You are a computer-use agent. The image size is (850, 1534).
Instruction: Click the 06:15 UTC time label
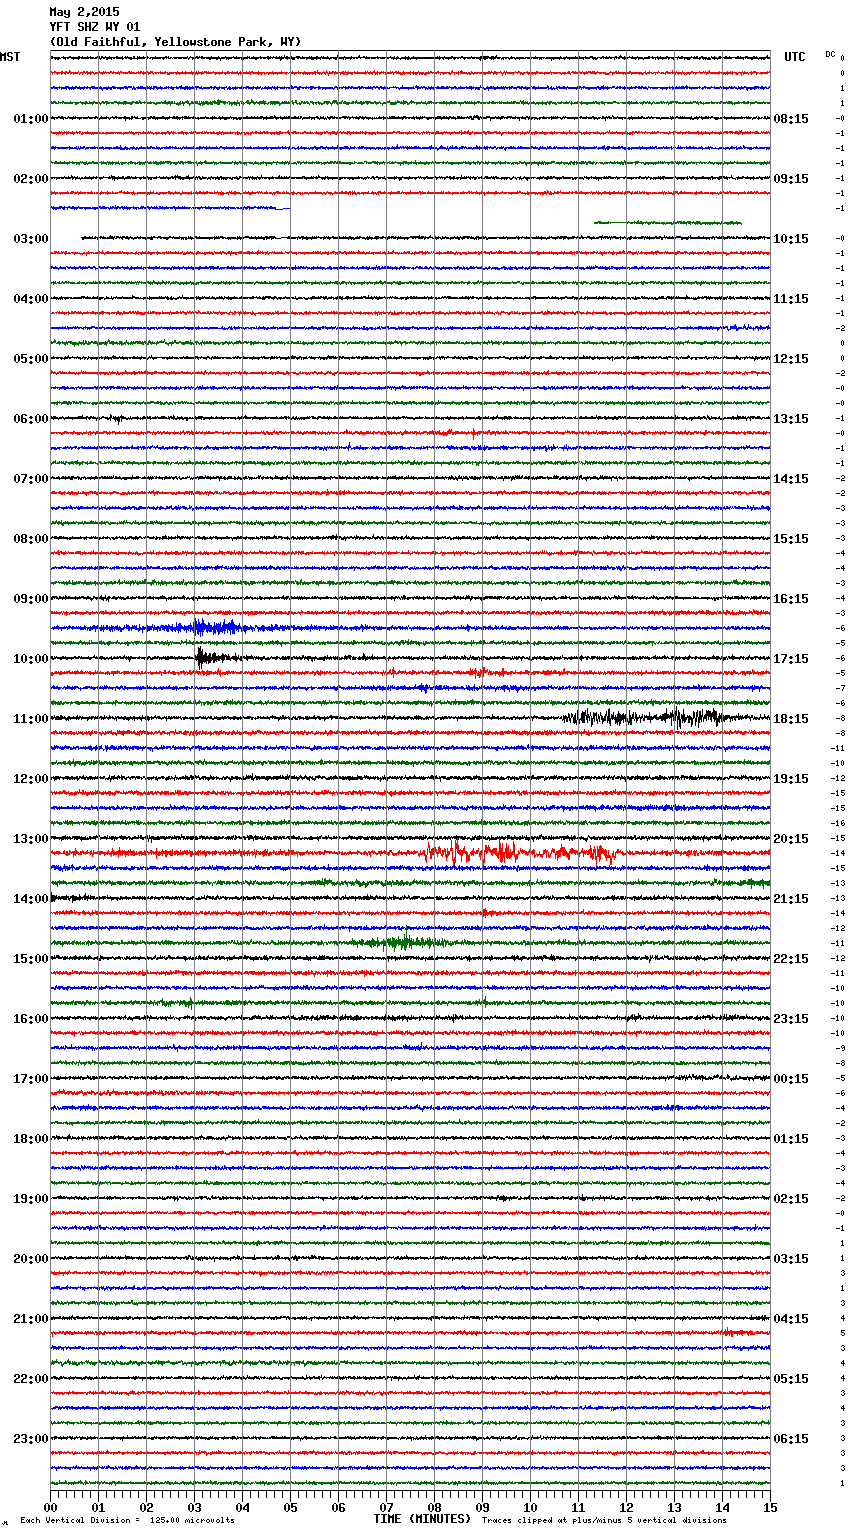coord(791,1439)
